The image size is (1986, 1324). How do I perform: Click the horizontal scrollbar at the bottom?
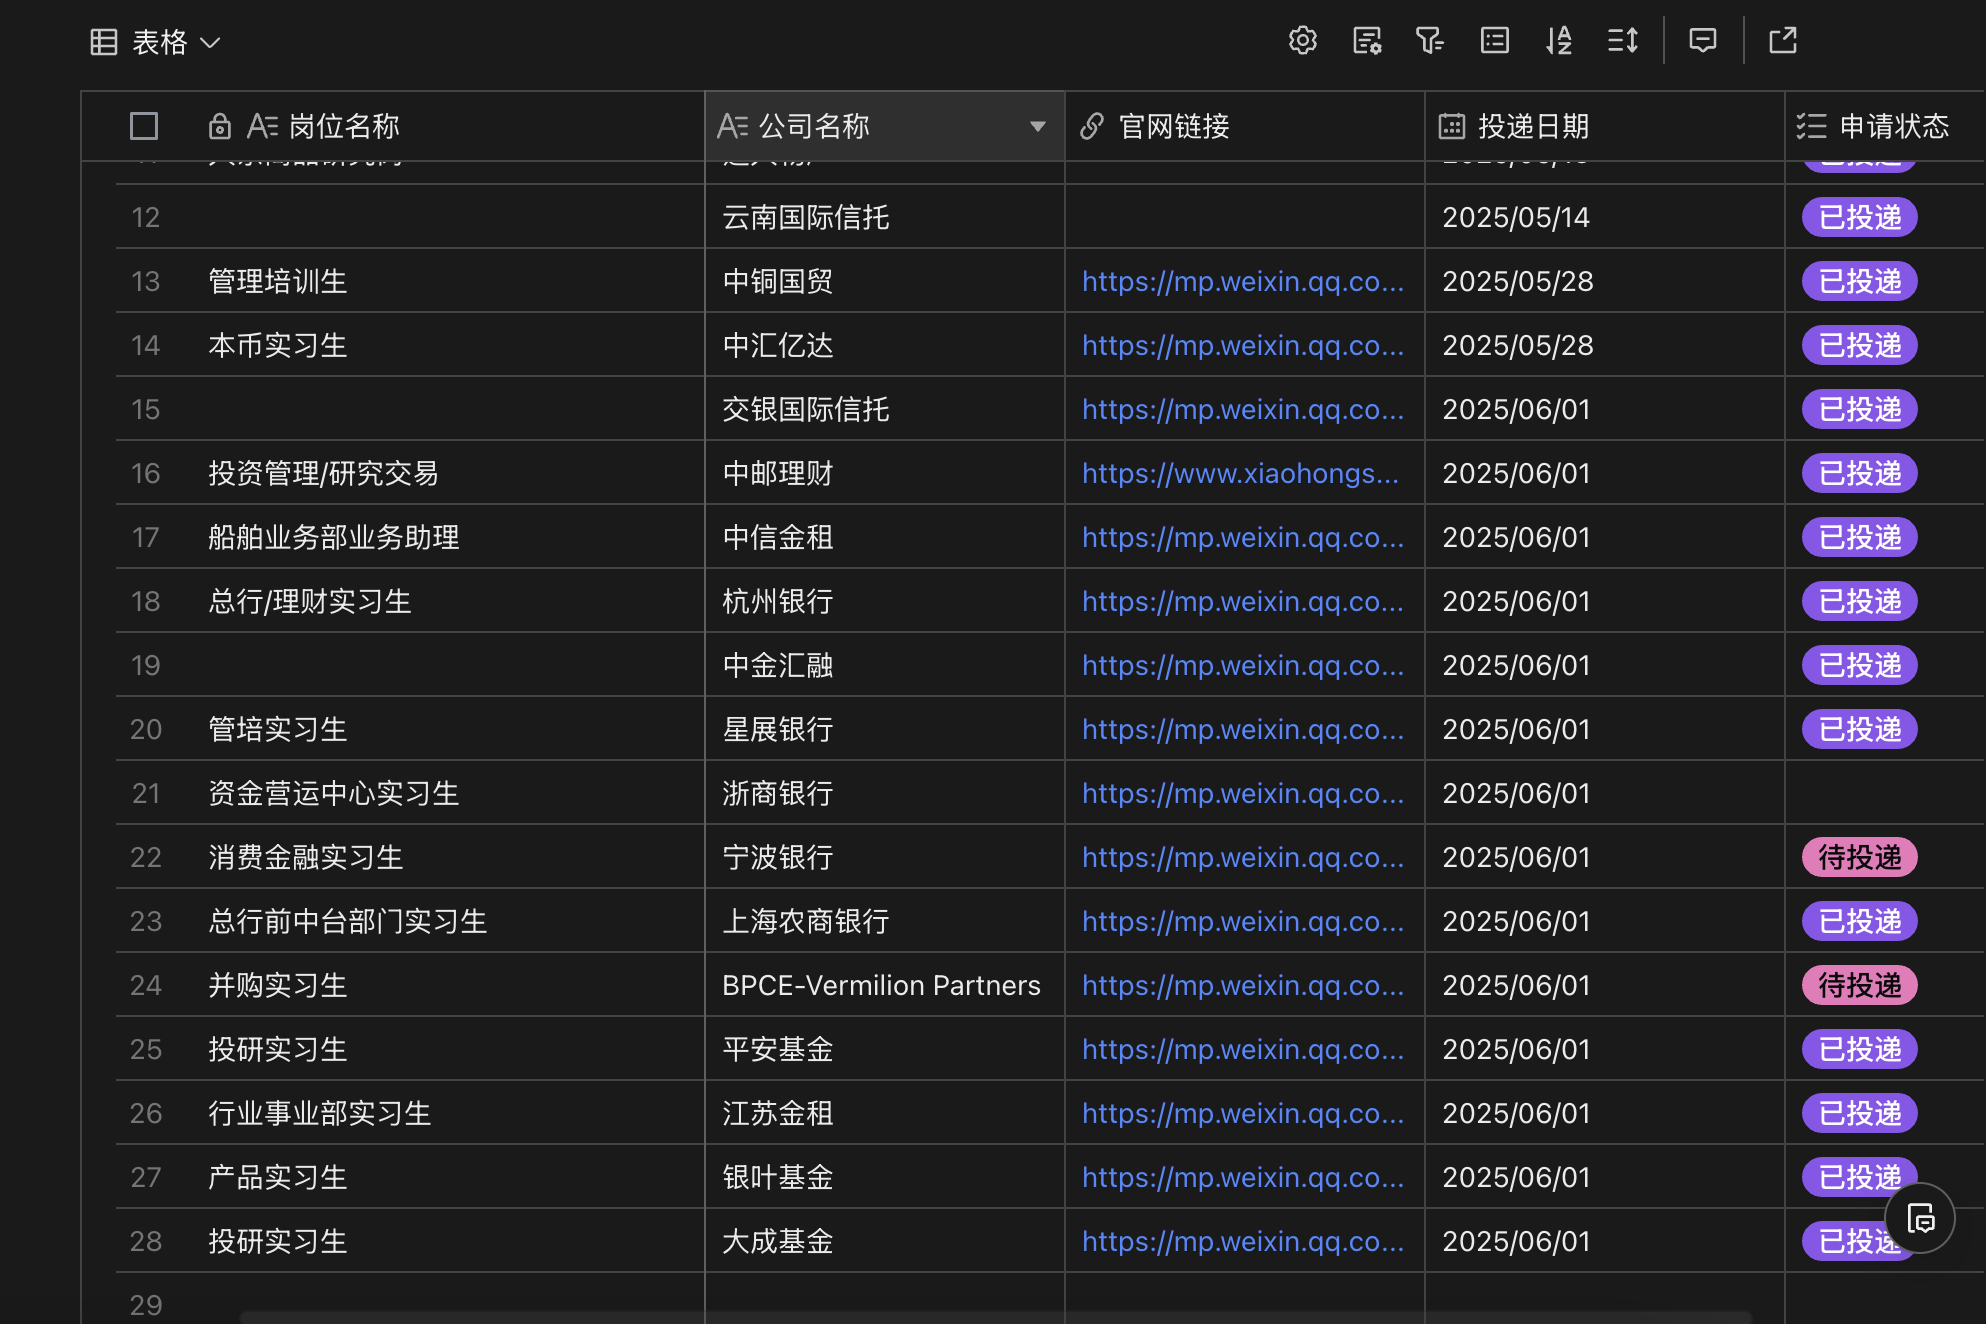[995, 1317]
